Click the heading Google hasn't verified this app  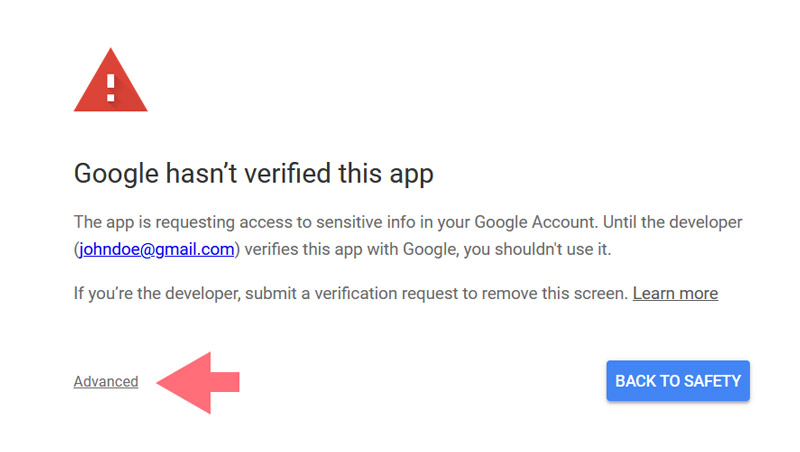point(254,173)
